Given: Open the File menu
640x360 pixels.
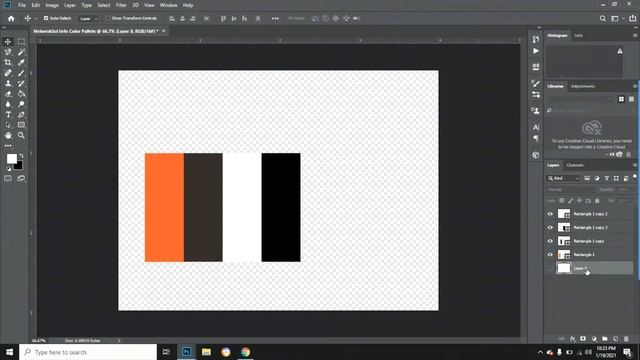Looking at the screenshot, I should (22, 5).
